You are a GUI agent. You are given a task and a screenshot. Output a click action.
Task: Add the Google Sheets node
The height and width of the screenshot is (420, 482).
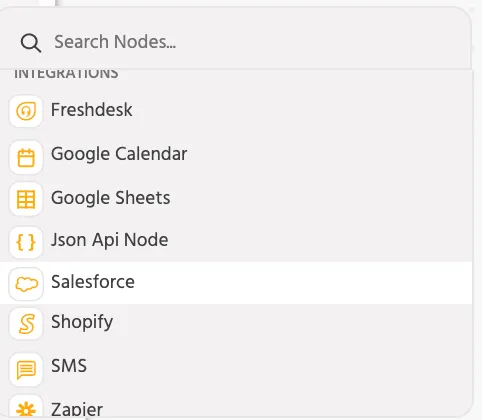point(110,198)
